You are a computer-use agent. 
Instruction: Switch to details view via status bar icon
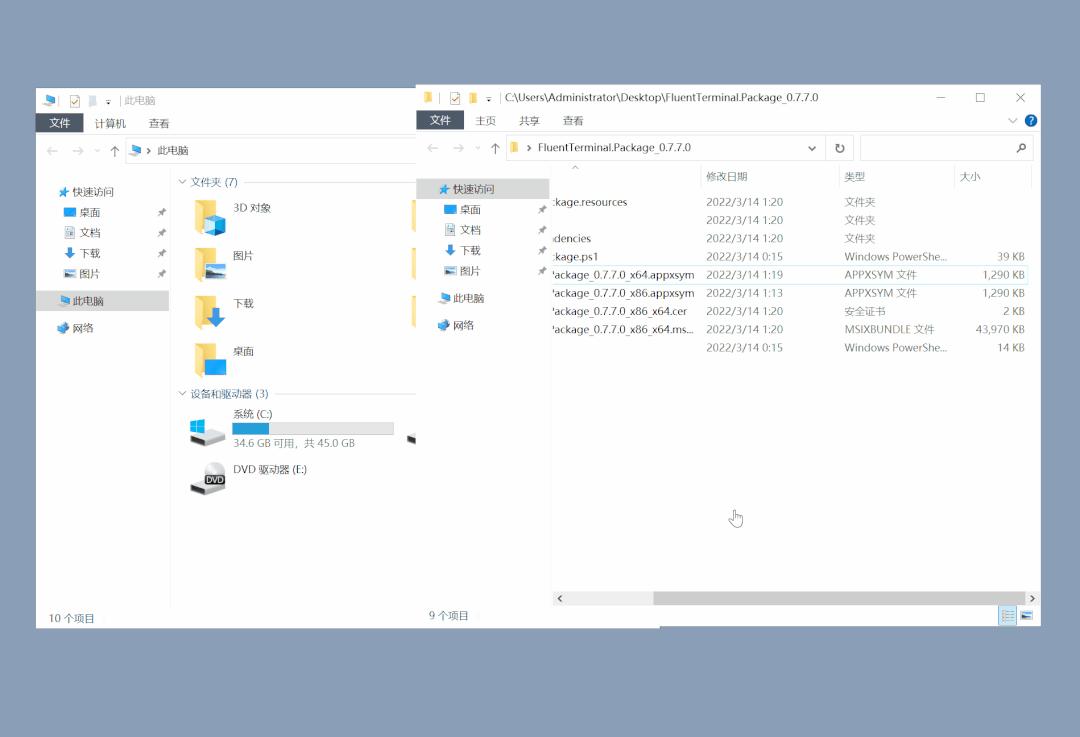1007,616
